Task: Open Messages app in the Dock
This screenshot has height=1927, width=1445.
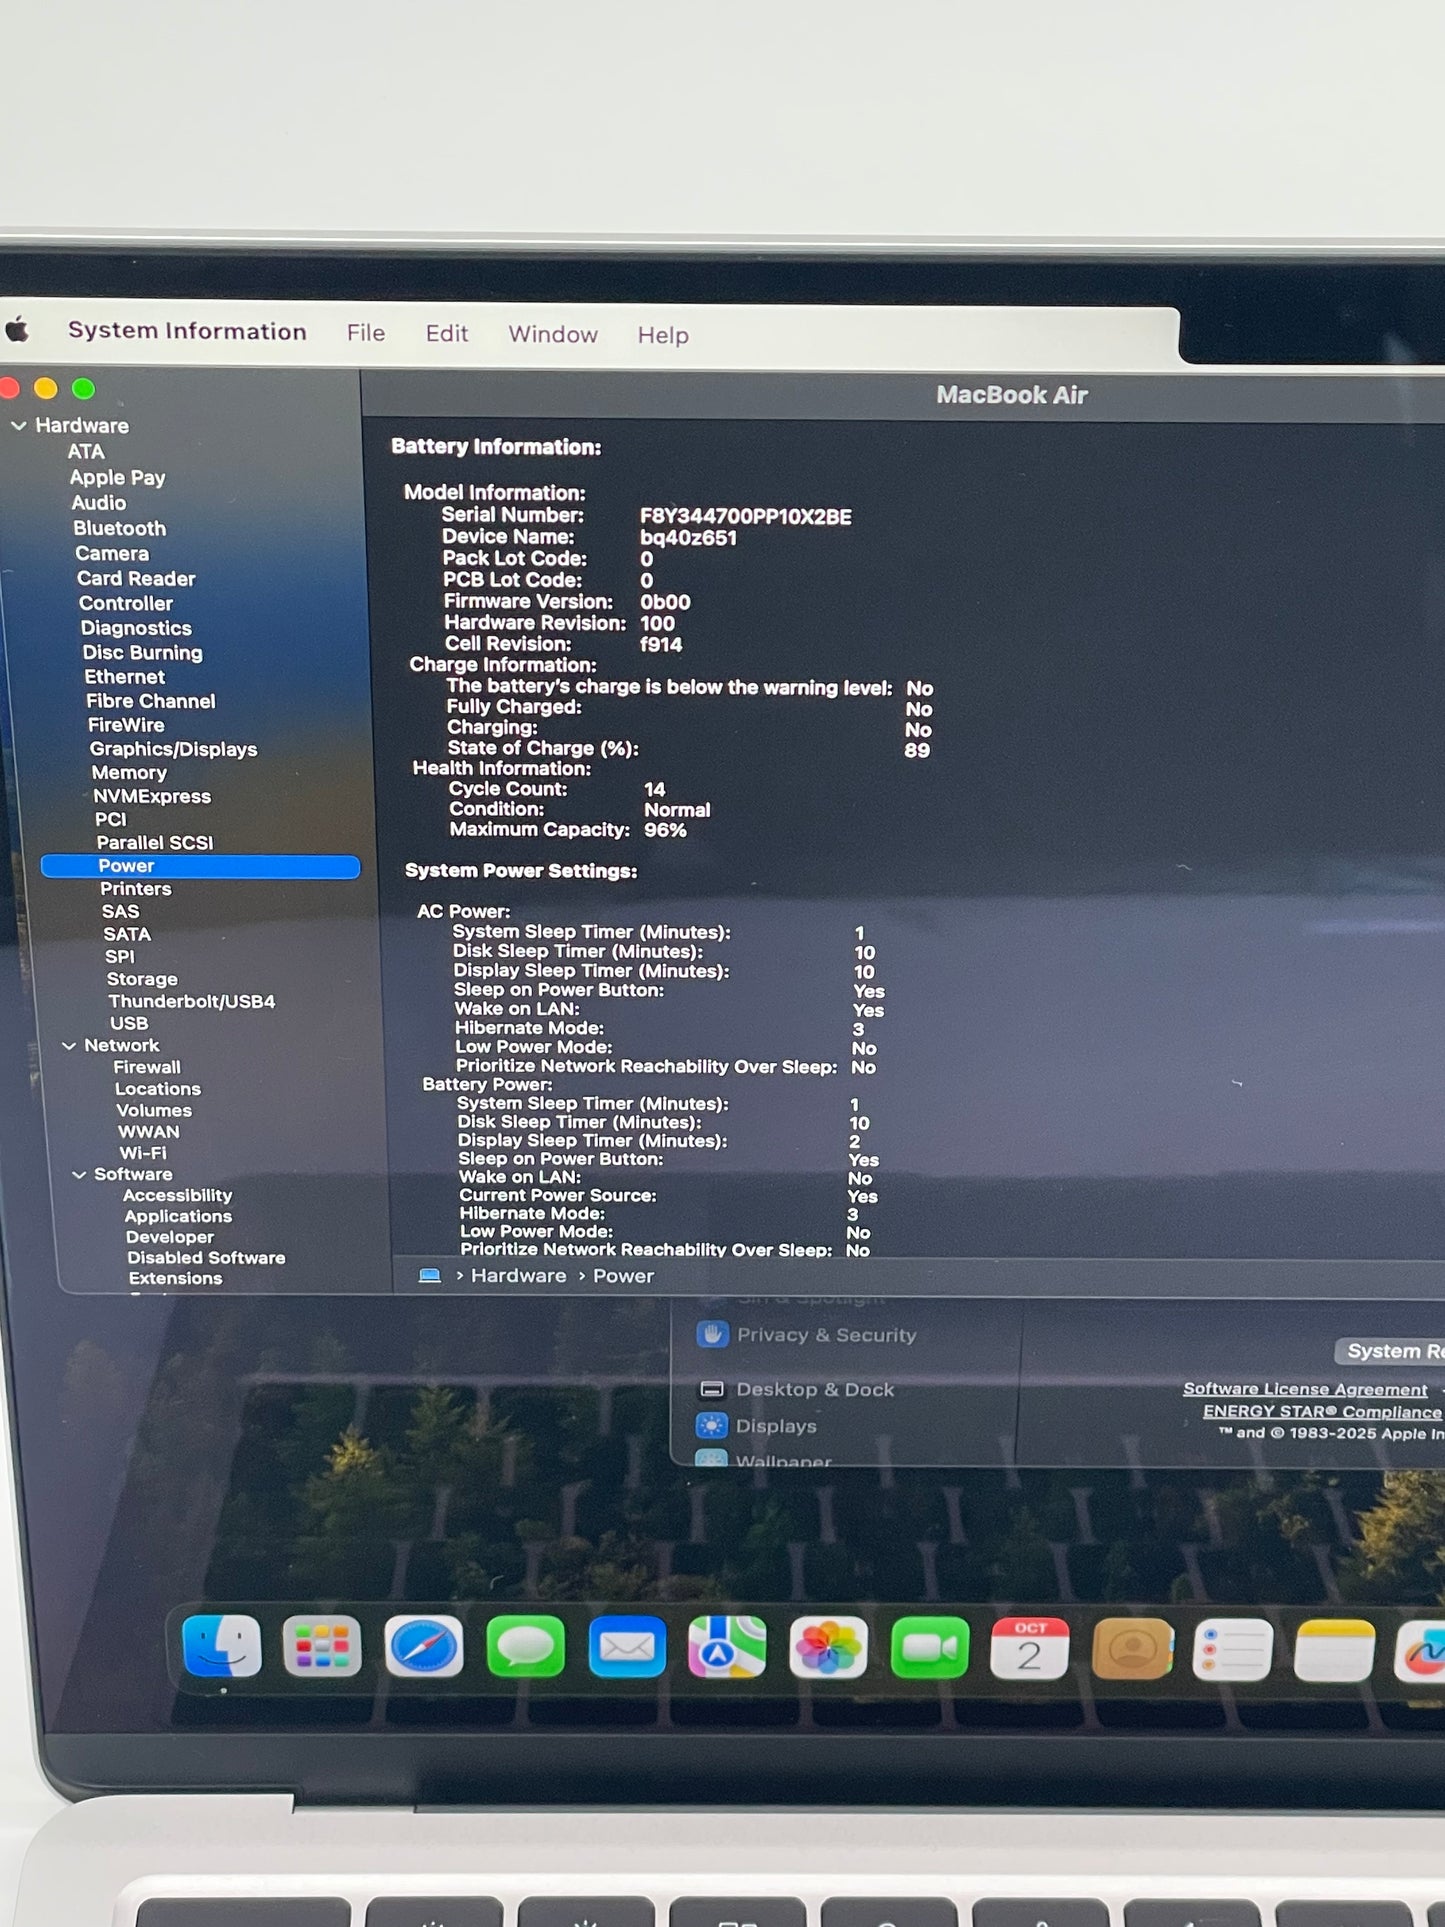Action: 525,1647
